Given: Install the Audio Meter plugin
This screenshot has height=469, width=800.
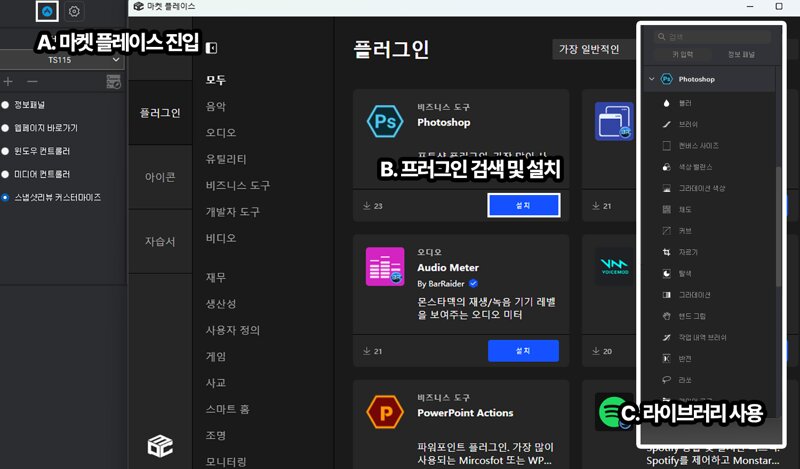Looking at the screenshot, I should tap(523, 351).
